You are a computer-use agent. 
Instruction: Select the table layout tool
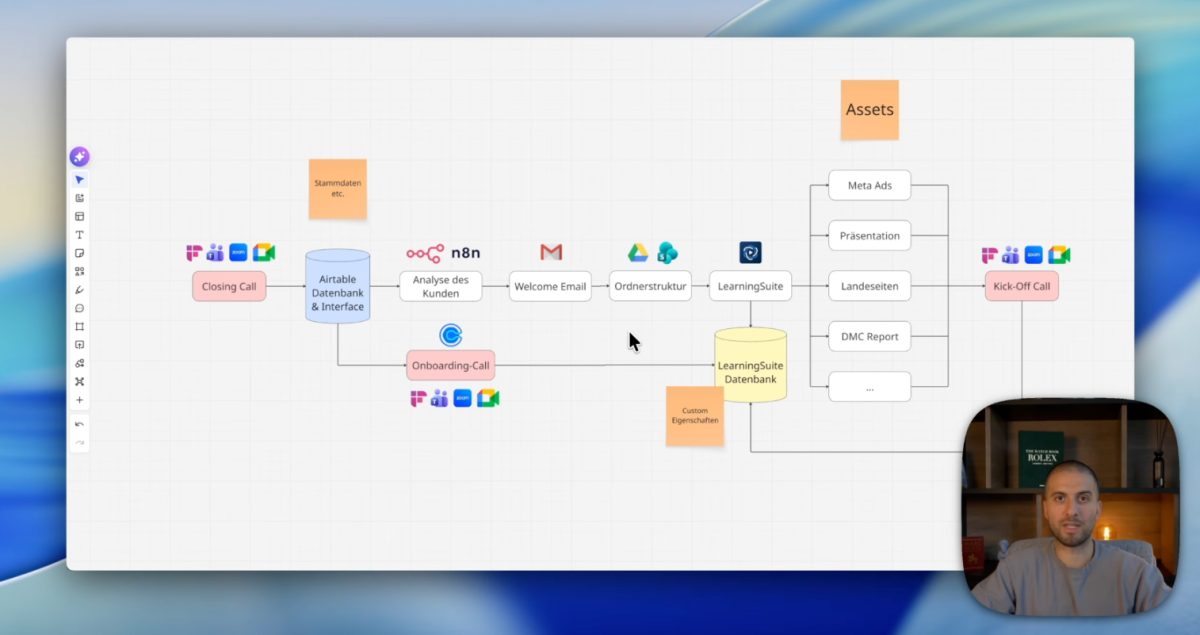[79, 216]
